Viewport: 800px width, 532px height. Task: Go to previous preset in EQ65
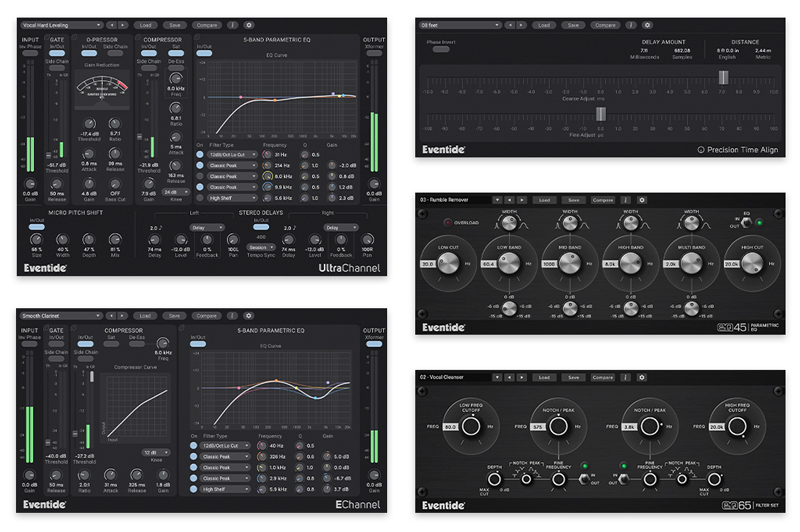coord(509,377)
